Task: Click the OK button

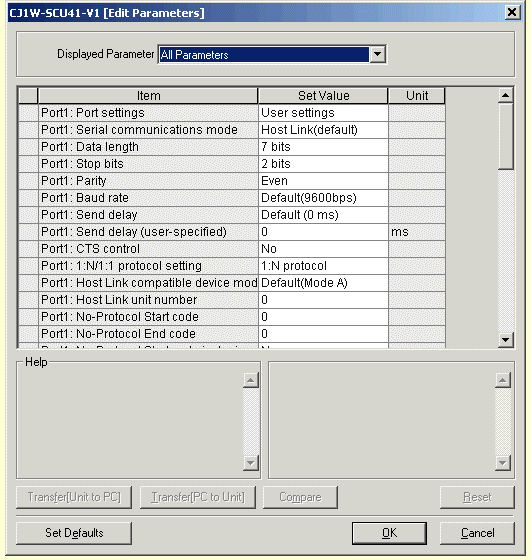Action: click(x=389, y=533)
